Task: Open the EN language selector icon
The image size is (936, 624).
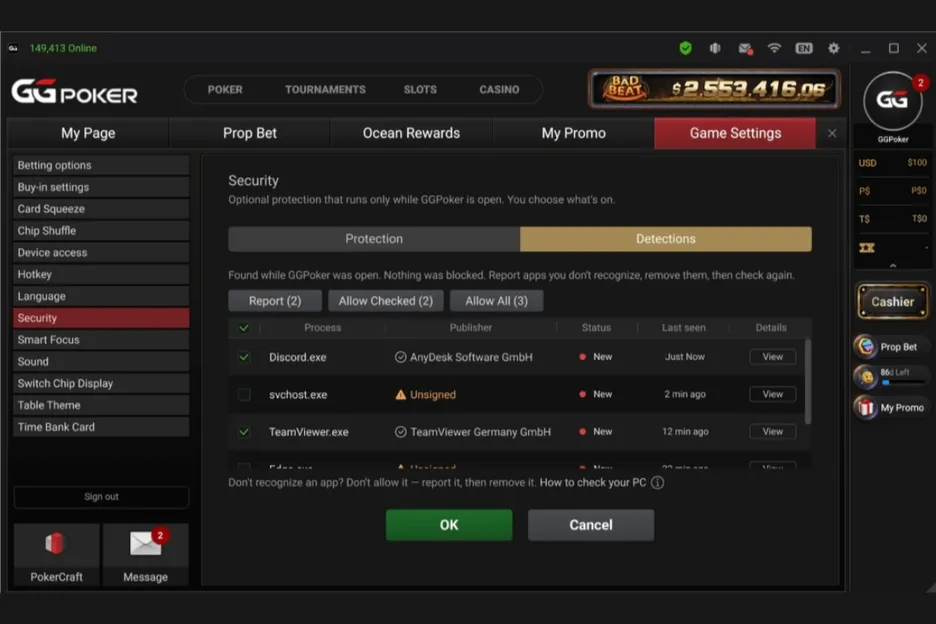Action: point(804,48)
